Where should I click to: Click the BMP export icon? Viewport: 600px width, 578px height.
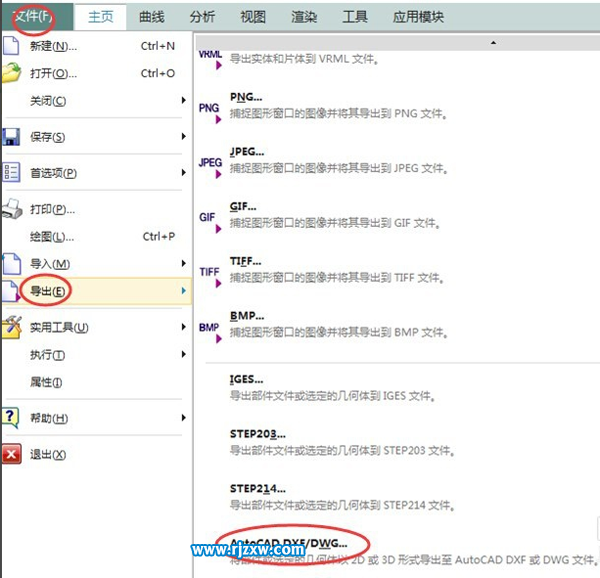pos(210,332)
